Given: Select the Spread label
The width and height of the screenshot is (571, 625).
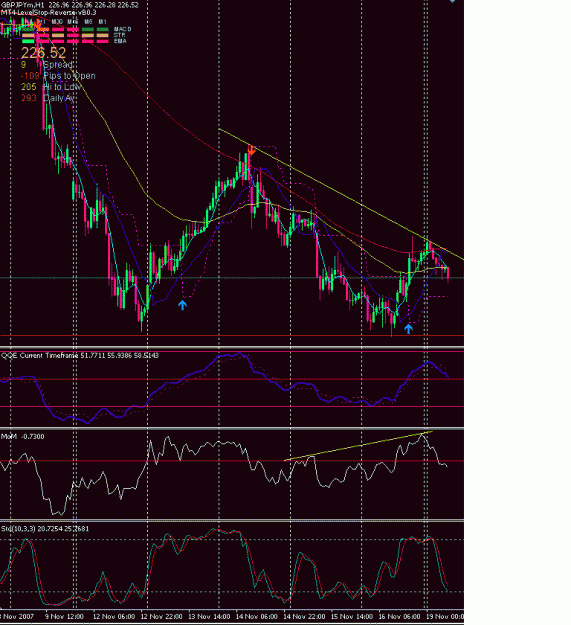Looking at the screenshot, I should (x=58, y=65).
